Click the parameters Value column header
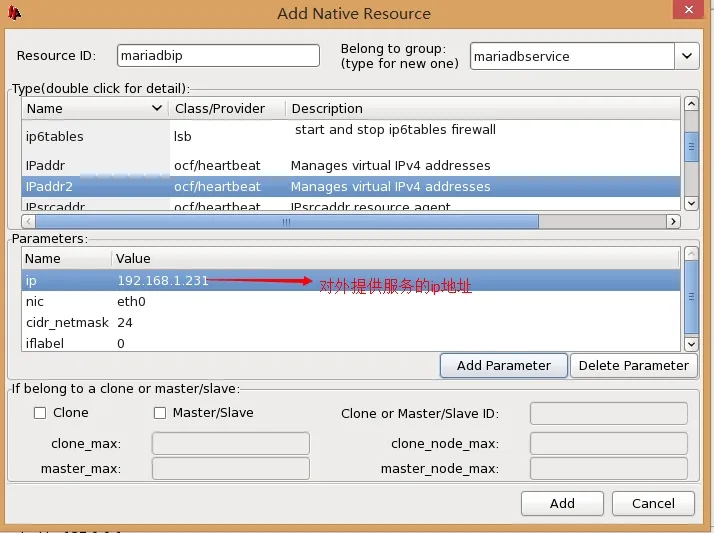The width and height of the screenshot is (714, 533). (396, 259)
